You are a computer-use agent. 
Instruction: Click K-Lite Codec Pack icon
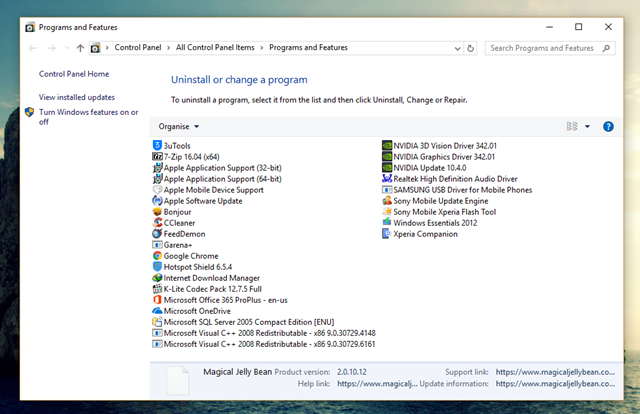click(157, 289)
